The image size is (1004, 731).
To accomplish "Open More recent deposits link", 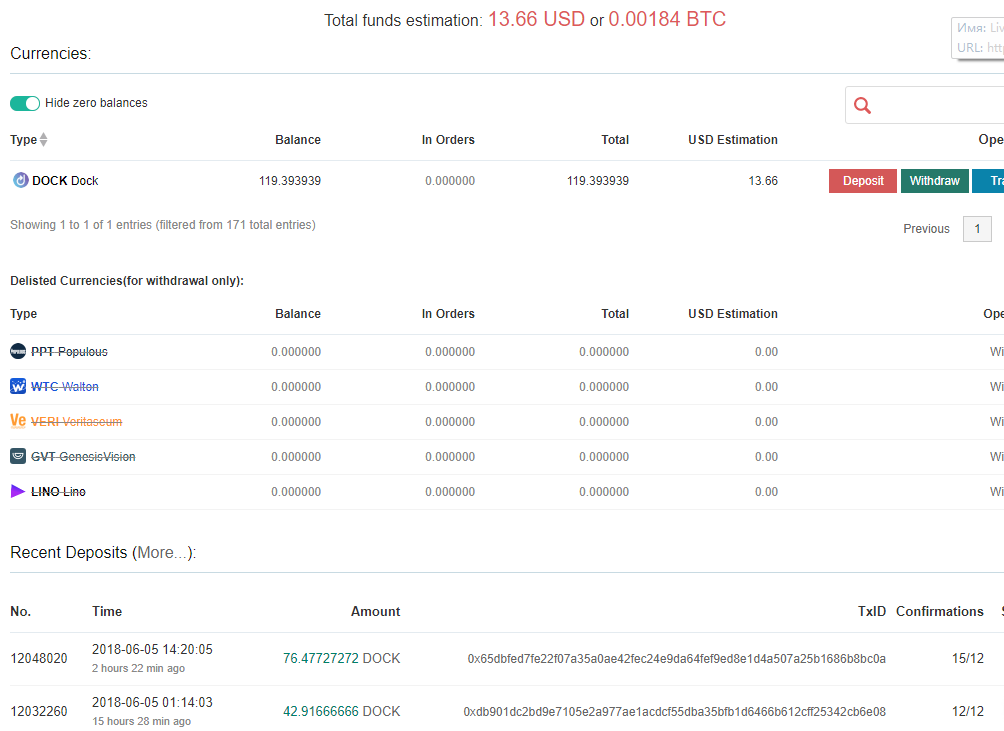I will 164,553.
